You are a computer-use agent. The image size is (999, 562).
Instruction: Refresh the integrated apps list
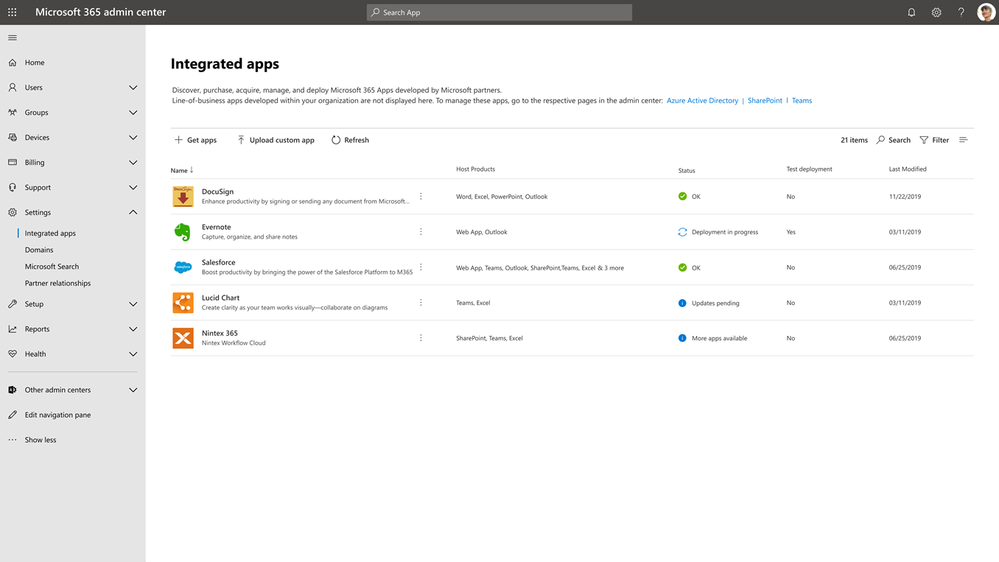pyautogui.click(x=350, y=140)
